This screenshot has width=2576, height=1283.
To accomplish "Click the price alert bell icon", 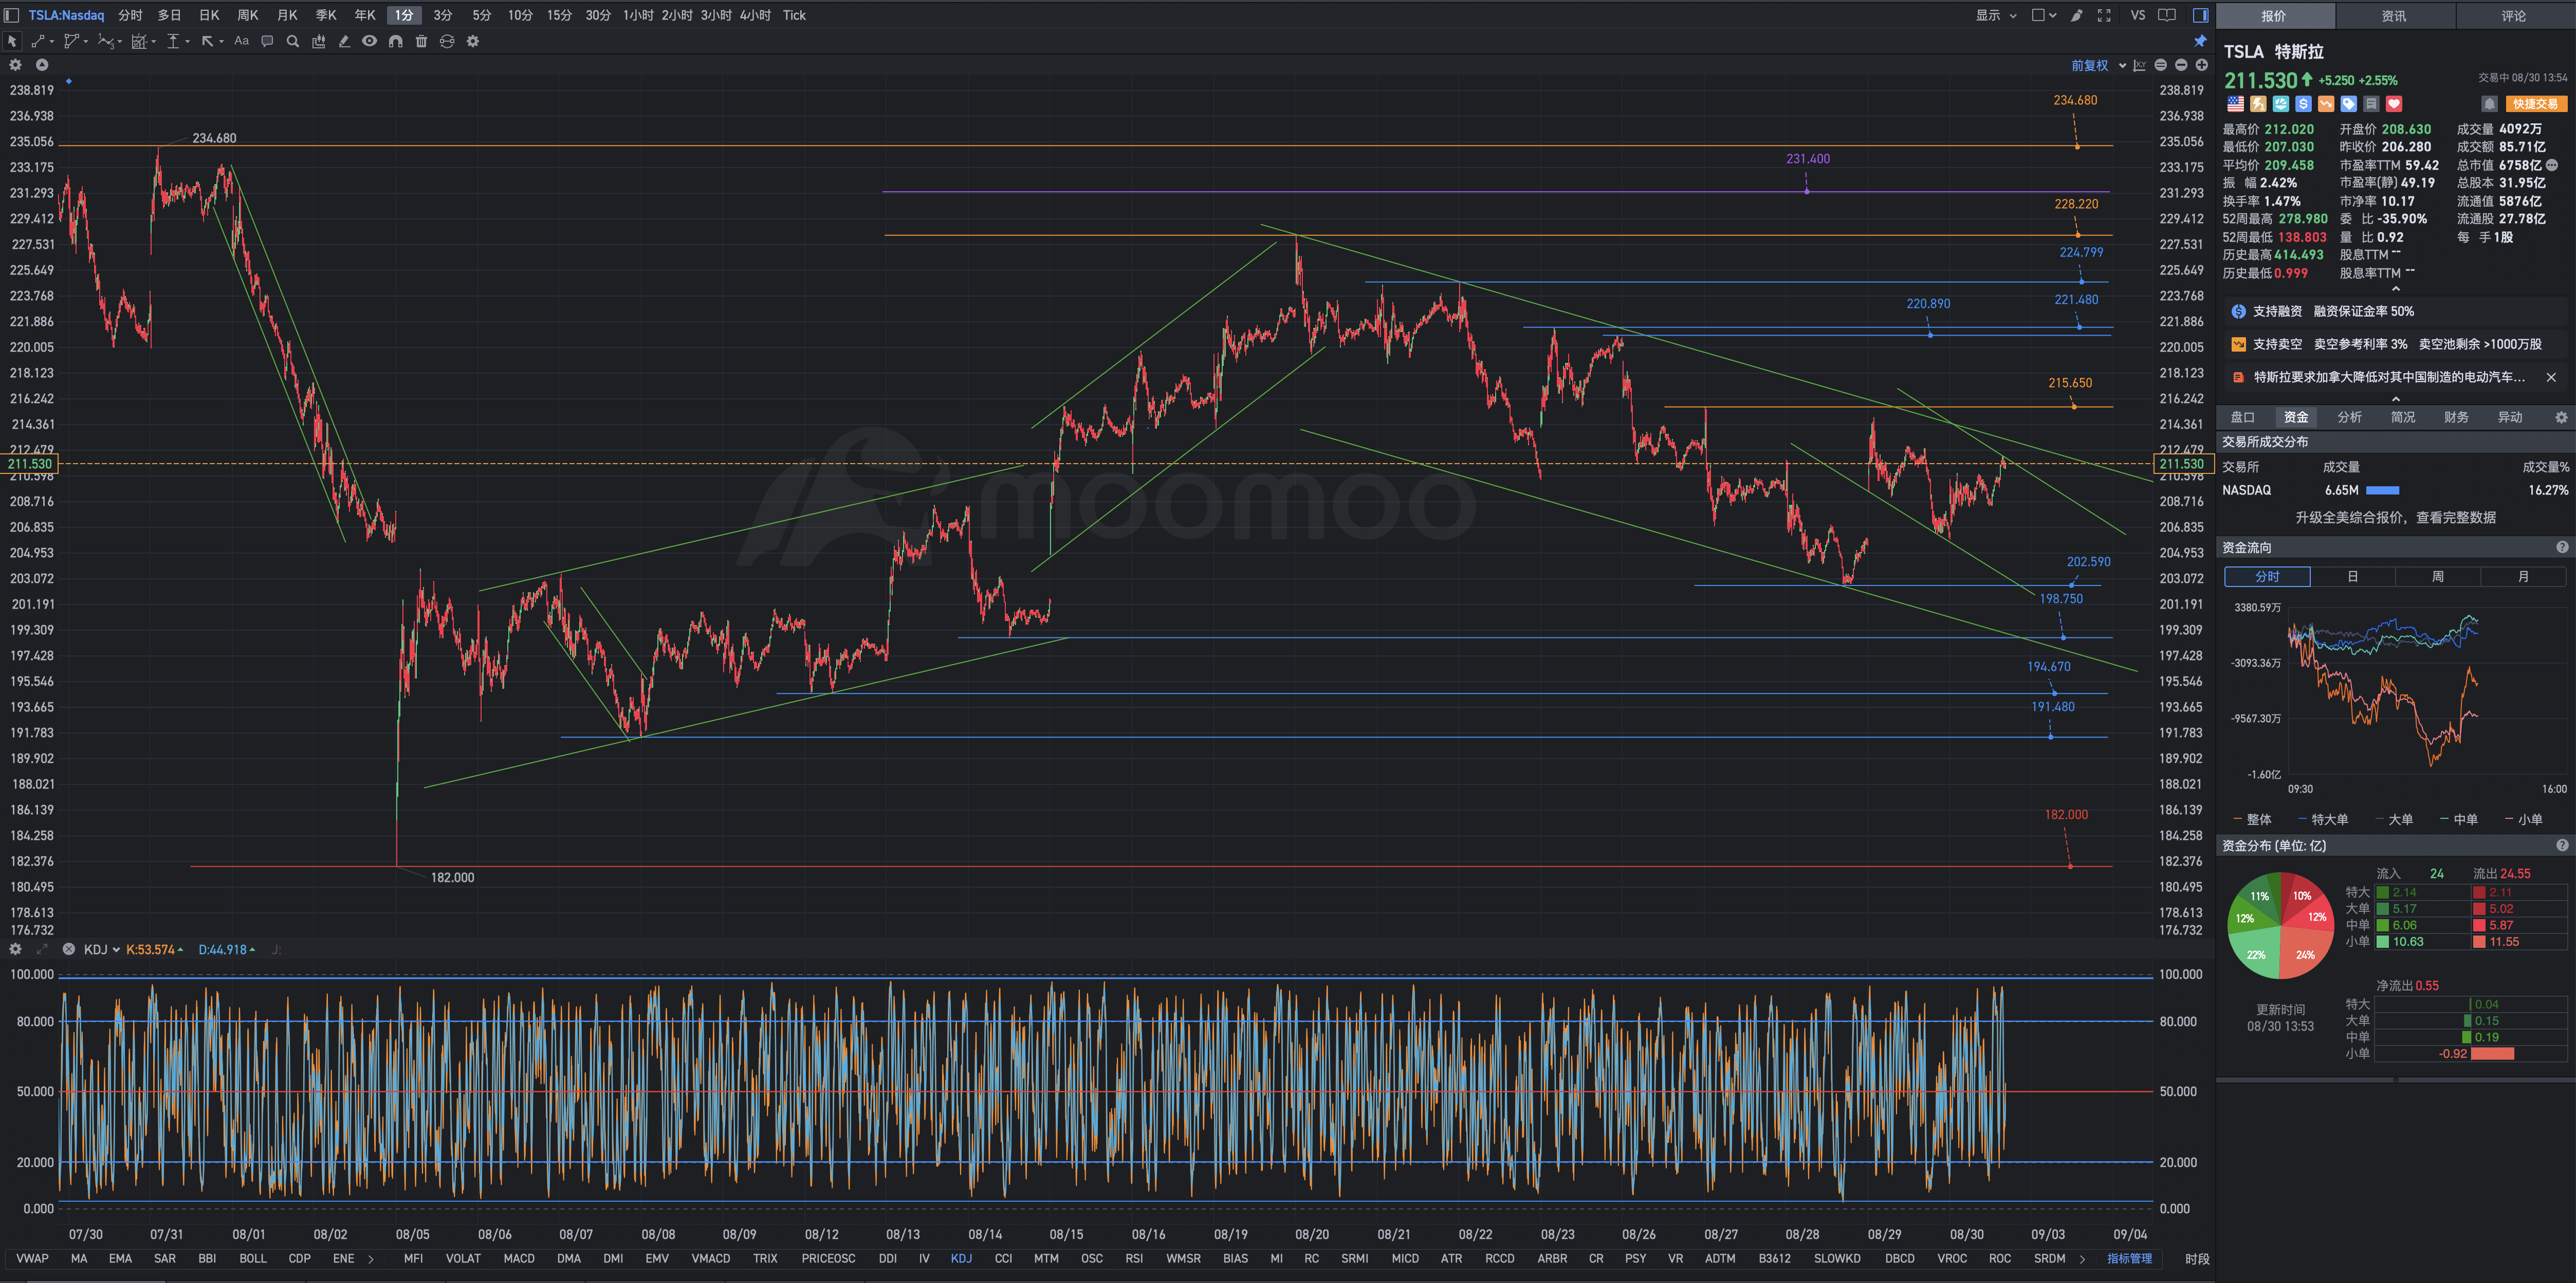I will [x=2489, y=104].
